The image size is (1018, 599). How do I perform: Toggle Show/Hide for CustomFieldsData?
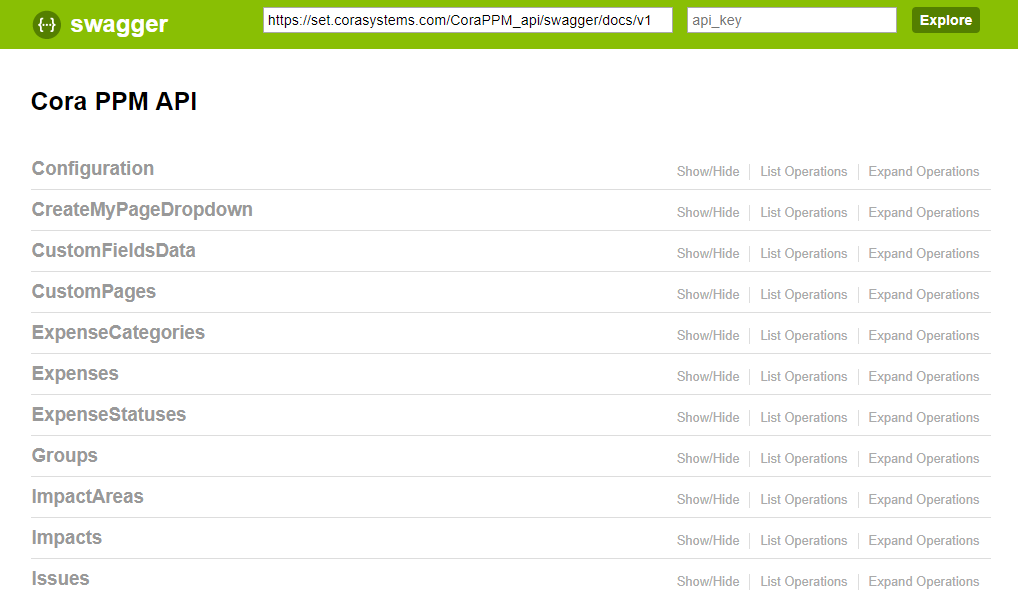pyautogui.click(x=708, y=253)
